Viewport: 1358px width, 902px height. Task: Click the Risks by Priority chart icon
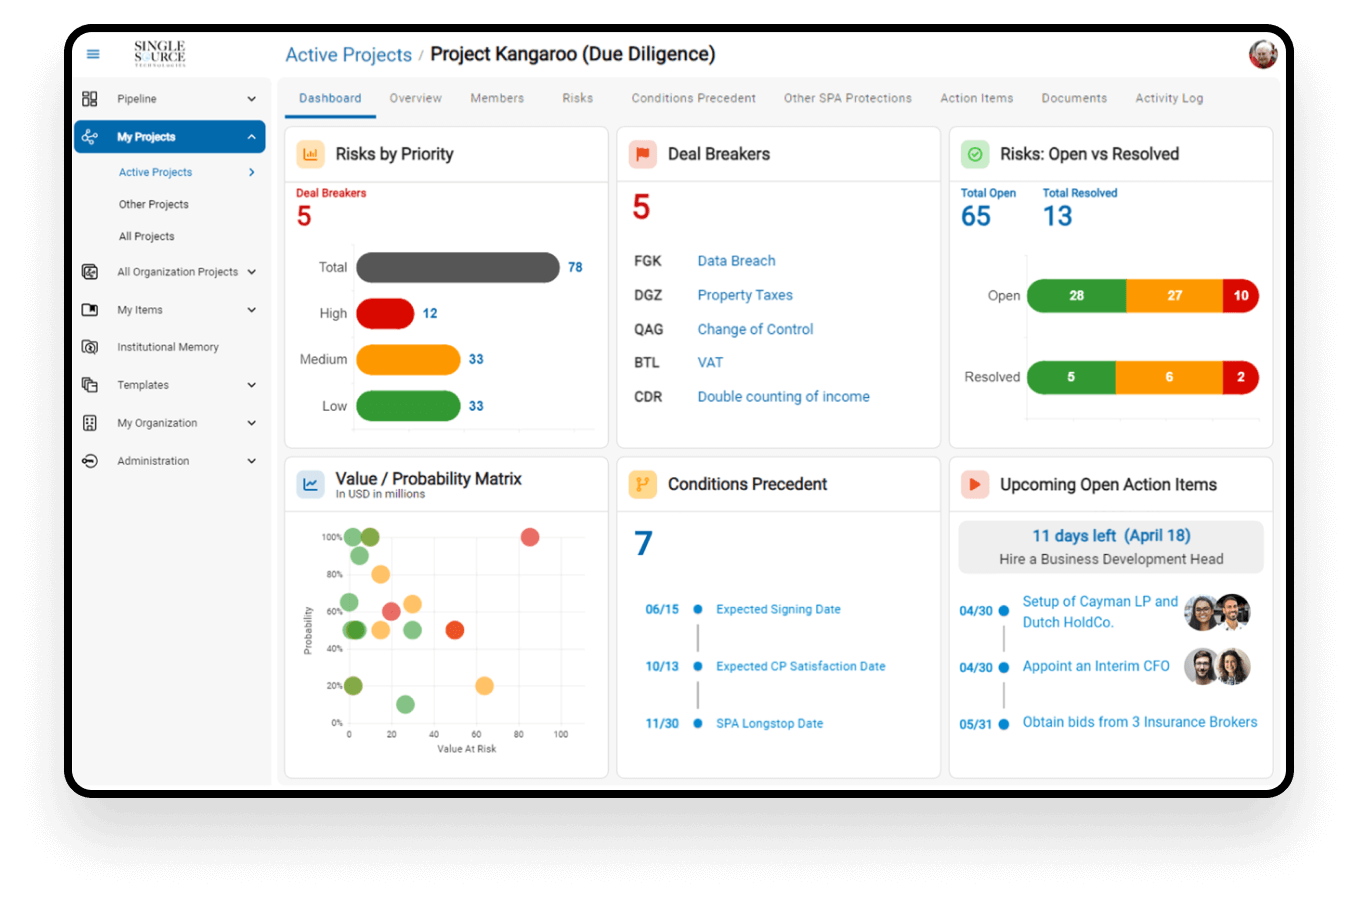click(310, 154)
